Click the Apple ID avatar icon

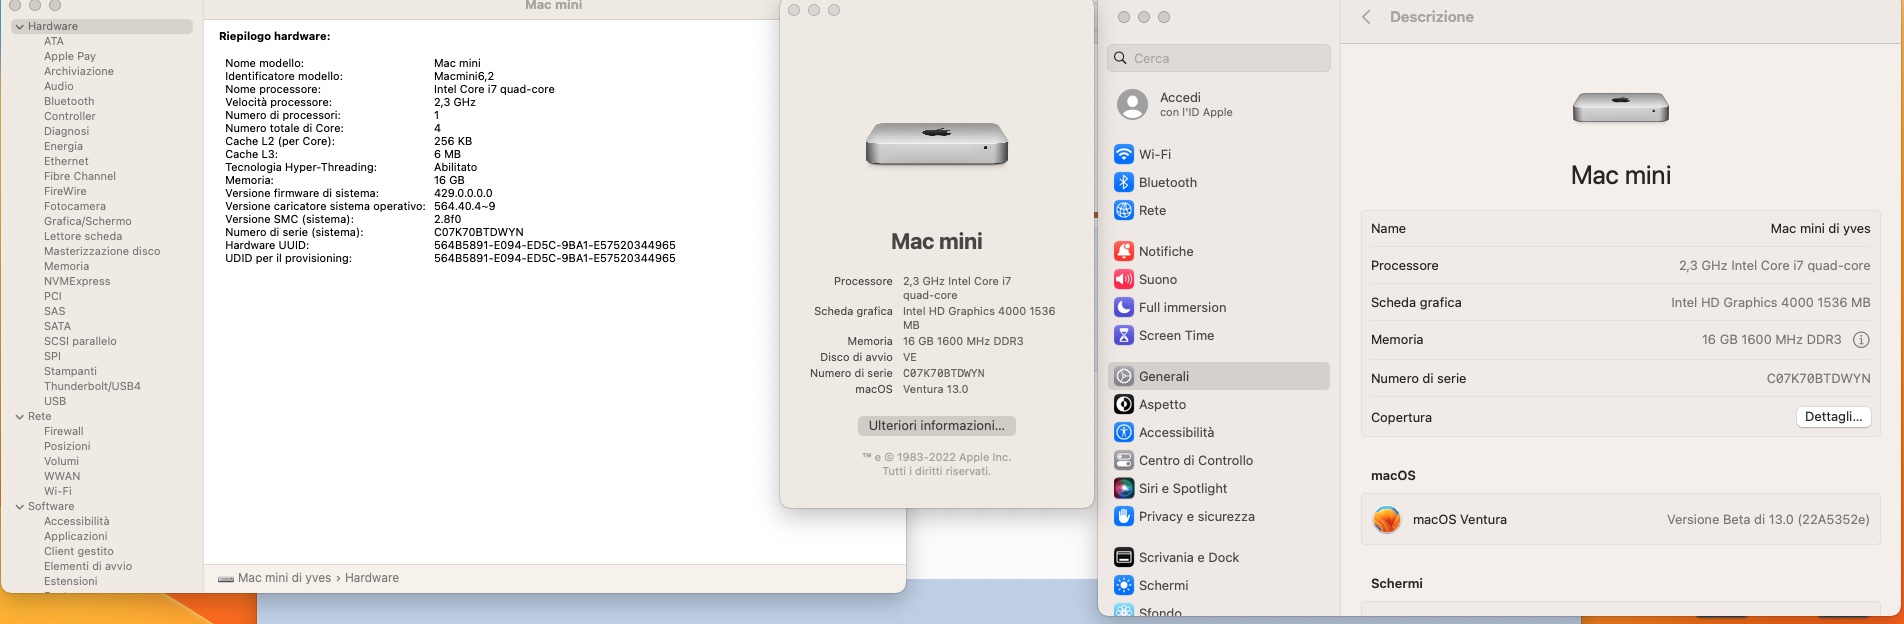pos(1133,104)
